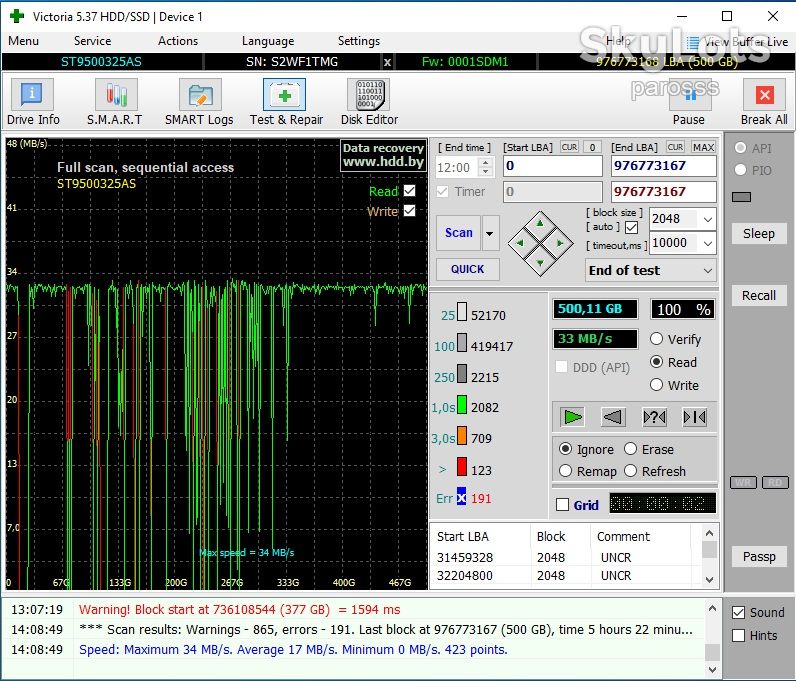Click the Err blue X block icon
Screen dimensions: 796x681
[x=461, y=497]
